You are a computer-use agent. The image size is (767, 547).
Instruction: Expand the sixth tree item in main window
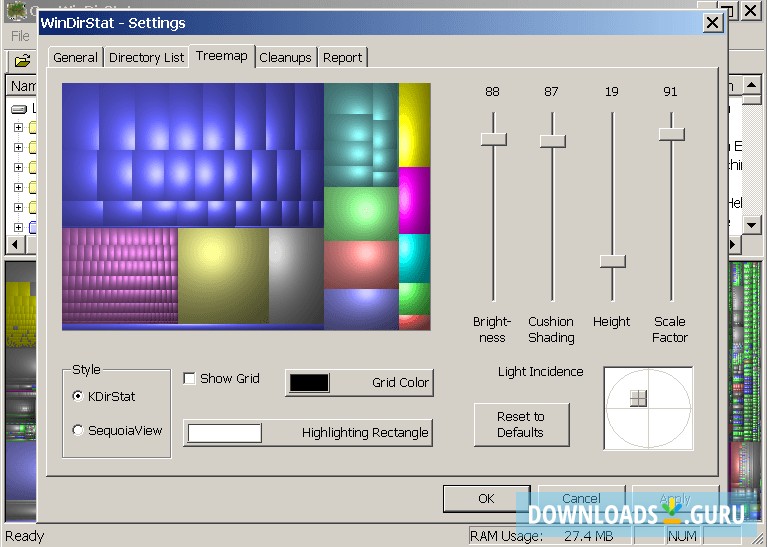(18, 228)
